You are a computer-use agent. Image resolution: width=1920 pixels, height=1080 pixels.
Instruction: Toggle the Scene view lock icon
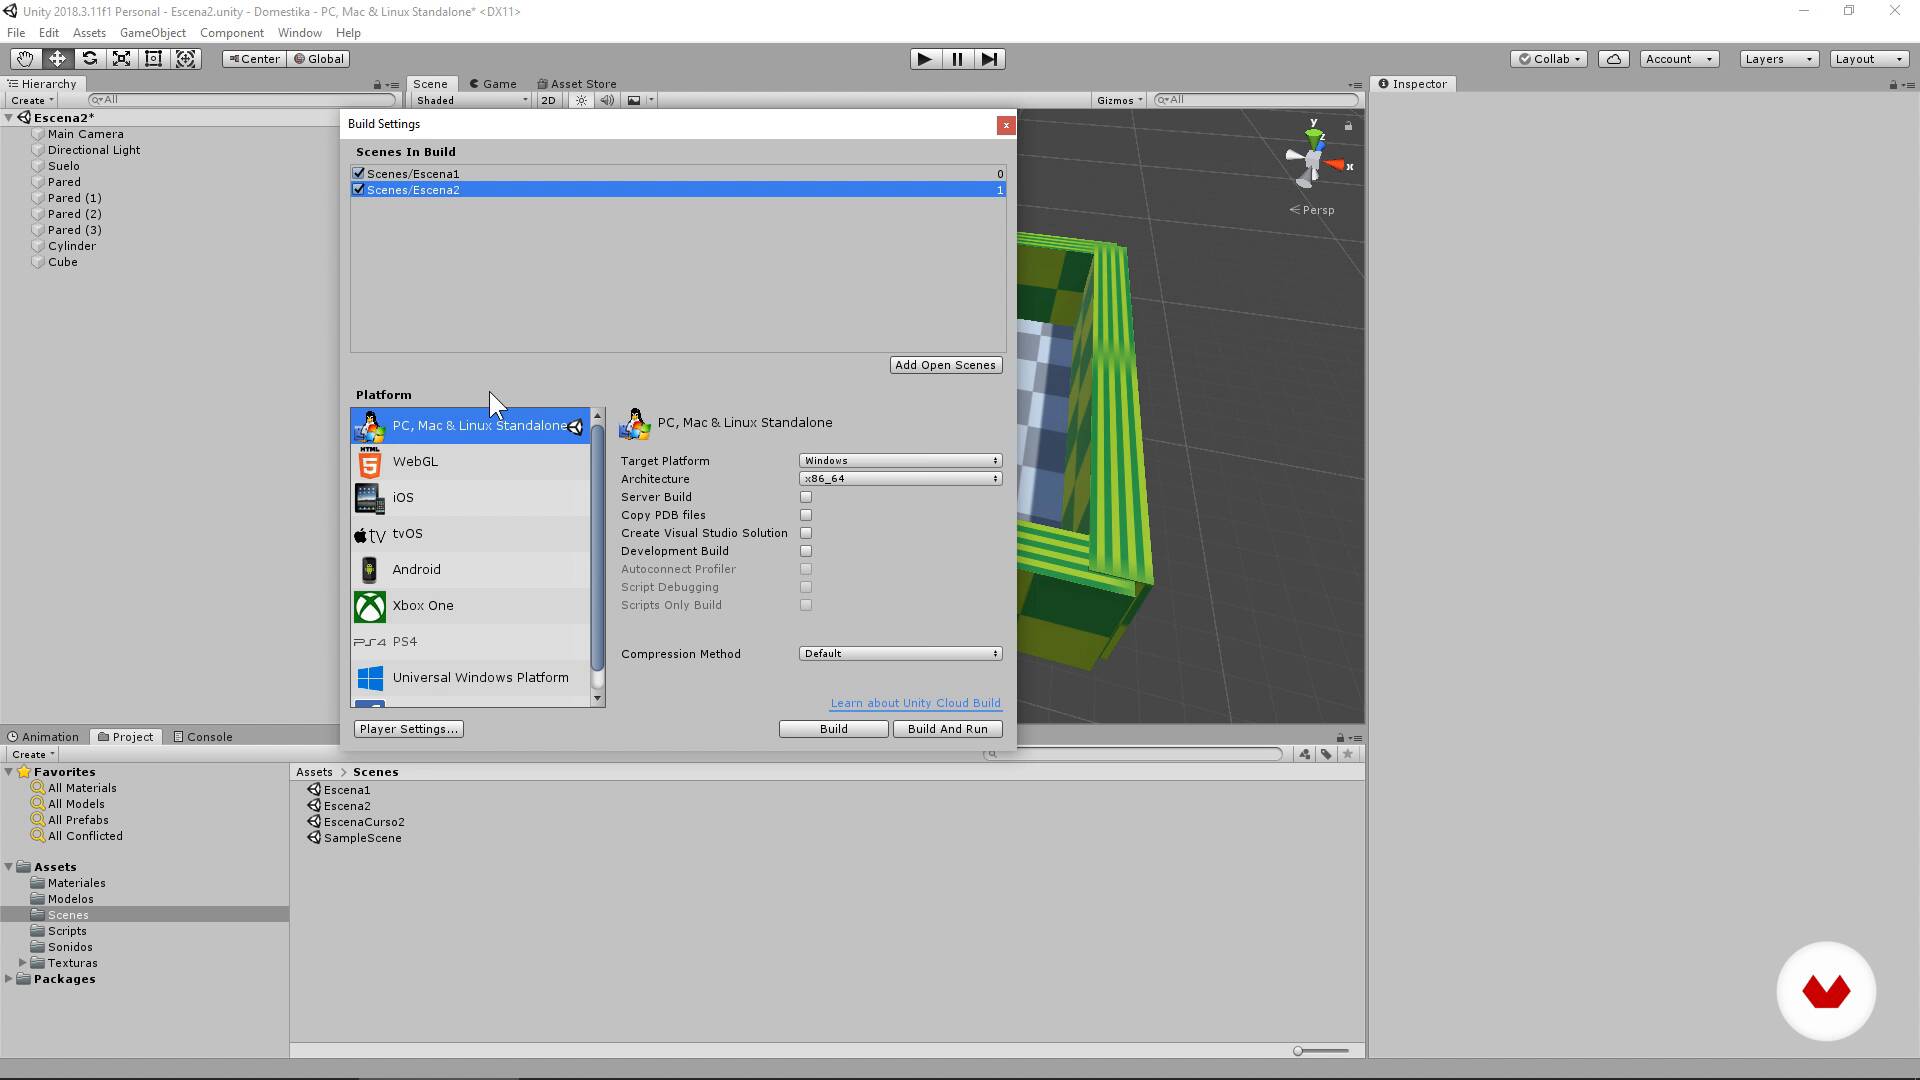1348,126
